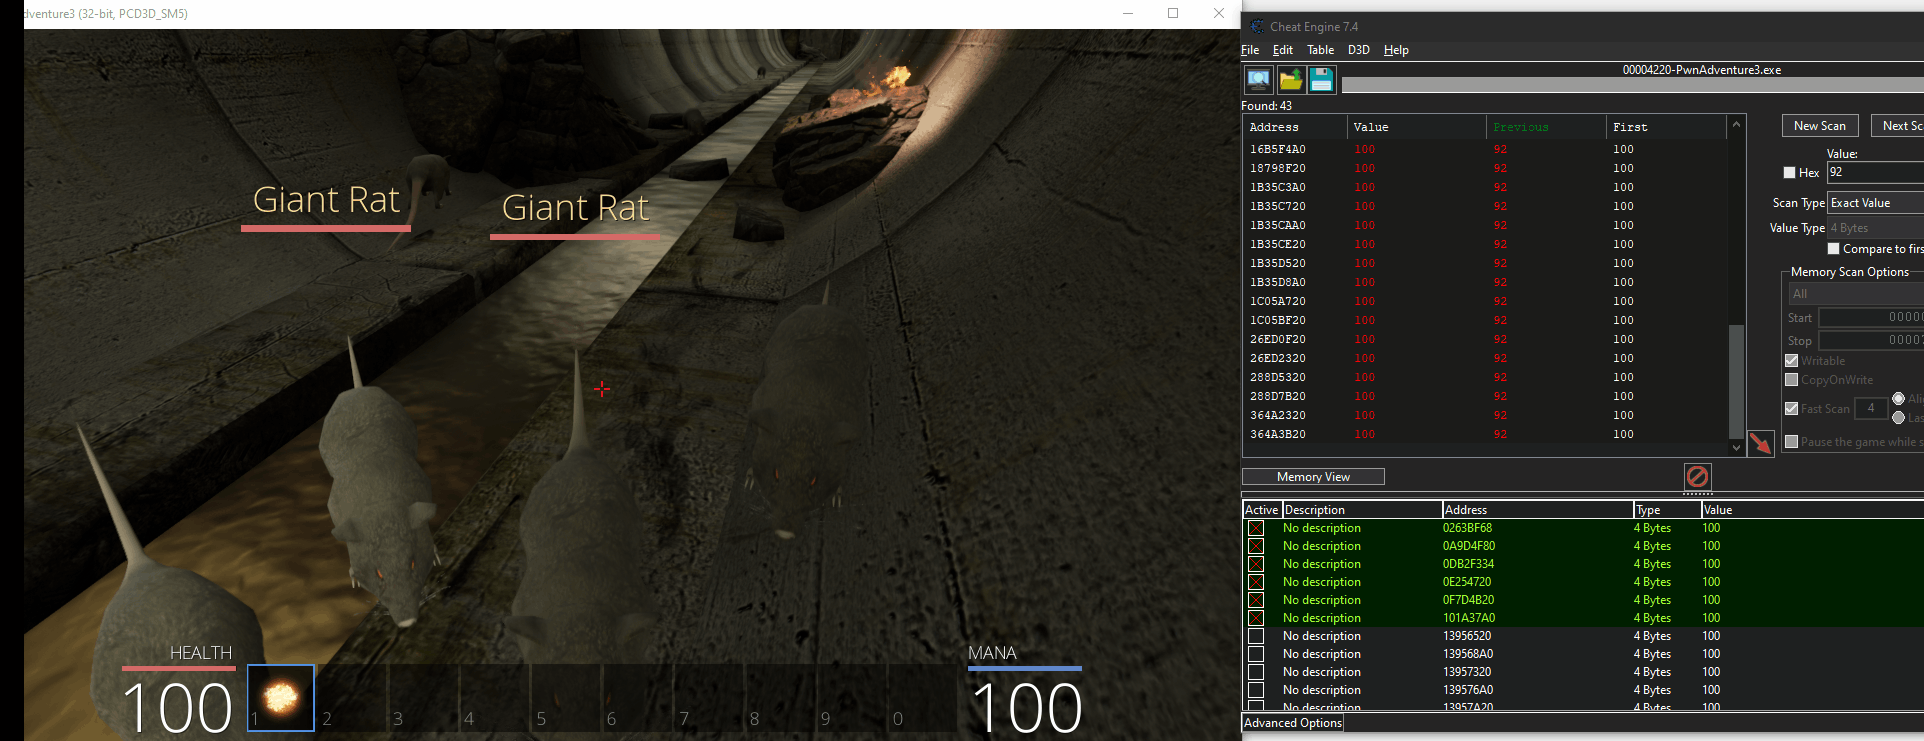
Task: Toggle the Writable checkbox
Action: [1791, 360]
